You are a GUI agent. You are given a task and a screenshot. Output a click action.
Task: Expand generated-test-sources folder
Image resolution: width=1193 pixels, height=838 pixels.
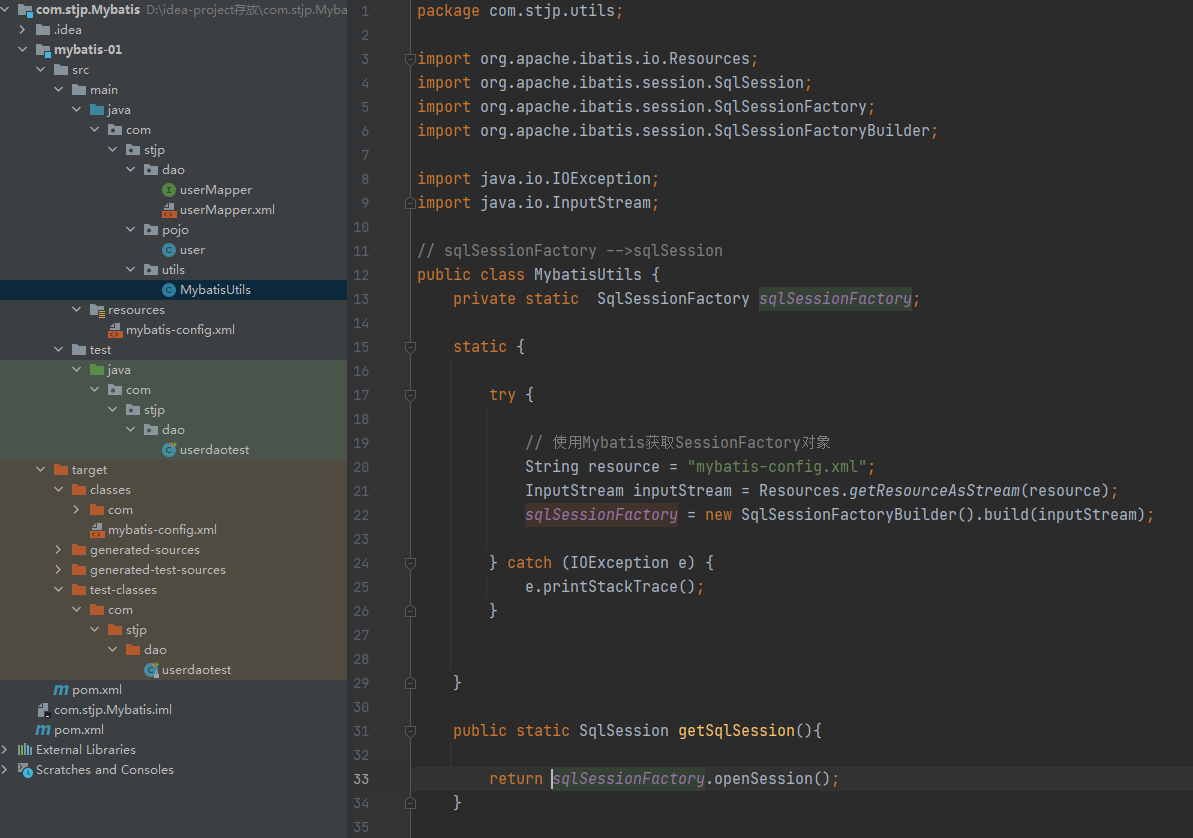(x=59, y=570)
